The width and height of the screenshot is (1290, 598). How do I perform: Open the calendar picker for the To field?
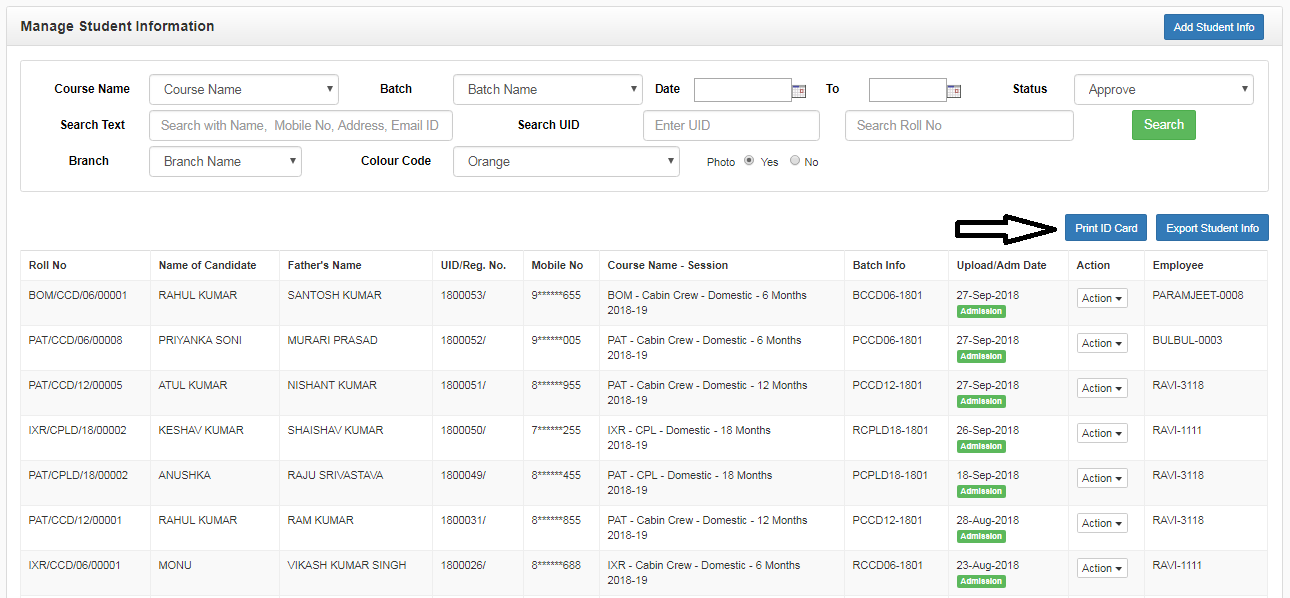click(954, 91)
